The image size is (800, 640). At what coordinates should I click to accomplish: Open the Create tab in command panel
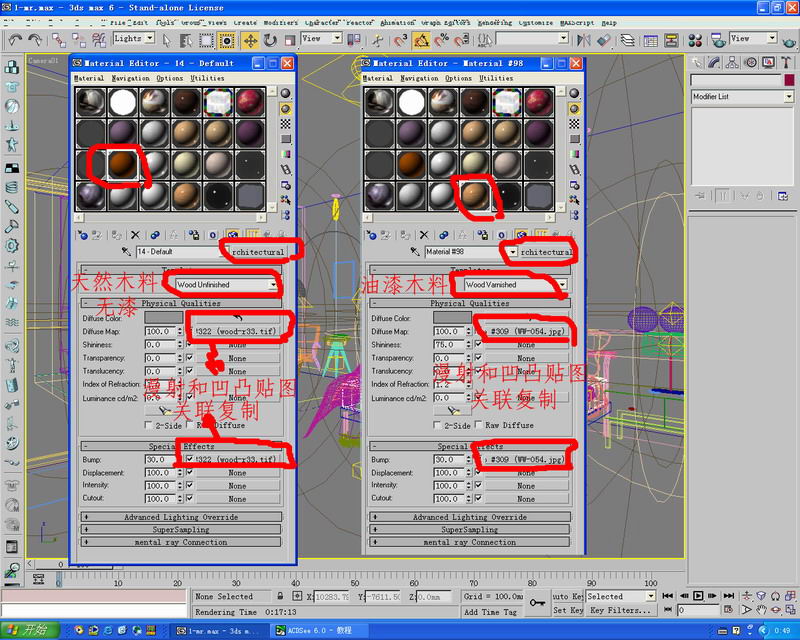(696, 63)
